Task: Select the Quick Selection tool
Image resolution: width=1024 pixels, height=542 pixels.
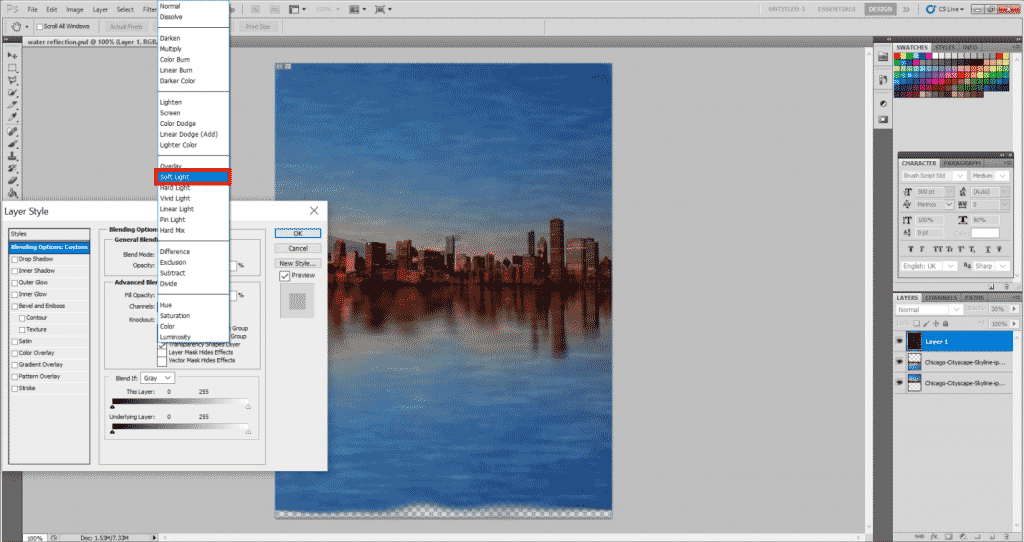Action: (x=12, y=93)
